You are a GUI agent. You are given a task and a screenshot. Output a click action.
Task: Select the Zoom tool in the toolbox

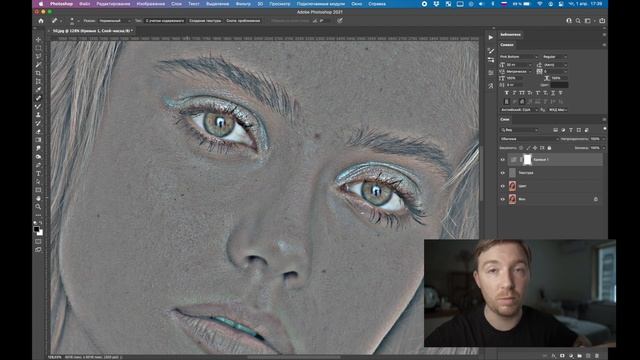[38, 207]
